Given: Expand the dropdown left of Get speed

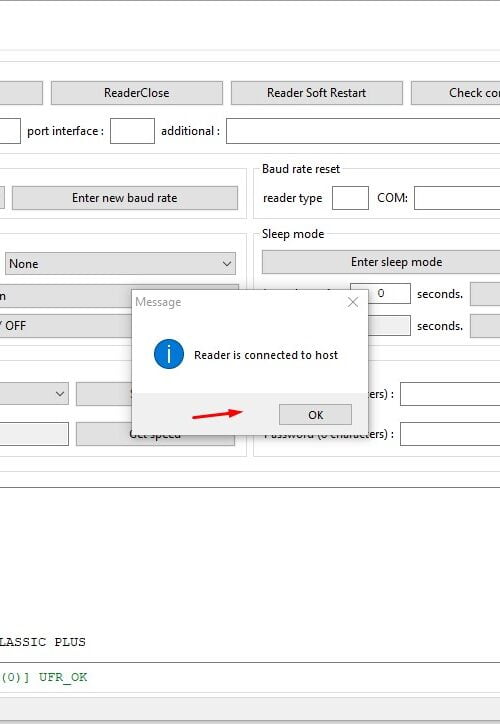Looking at the screenshot, I should tap(34, 394).
